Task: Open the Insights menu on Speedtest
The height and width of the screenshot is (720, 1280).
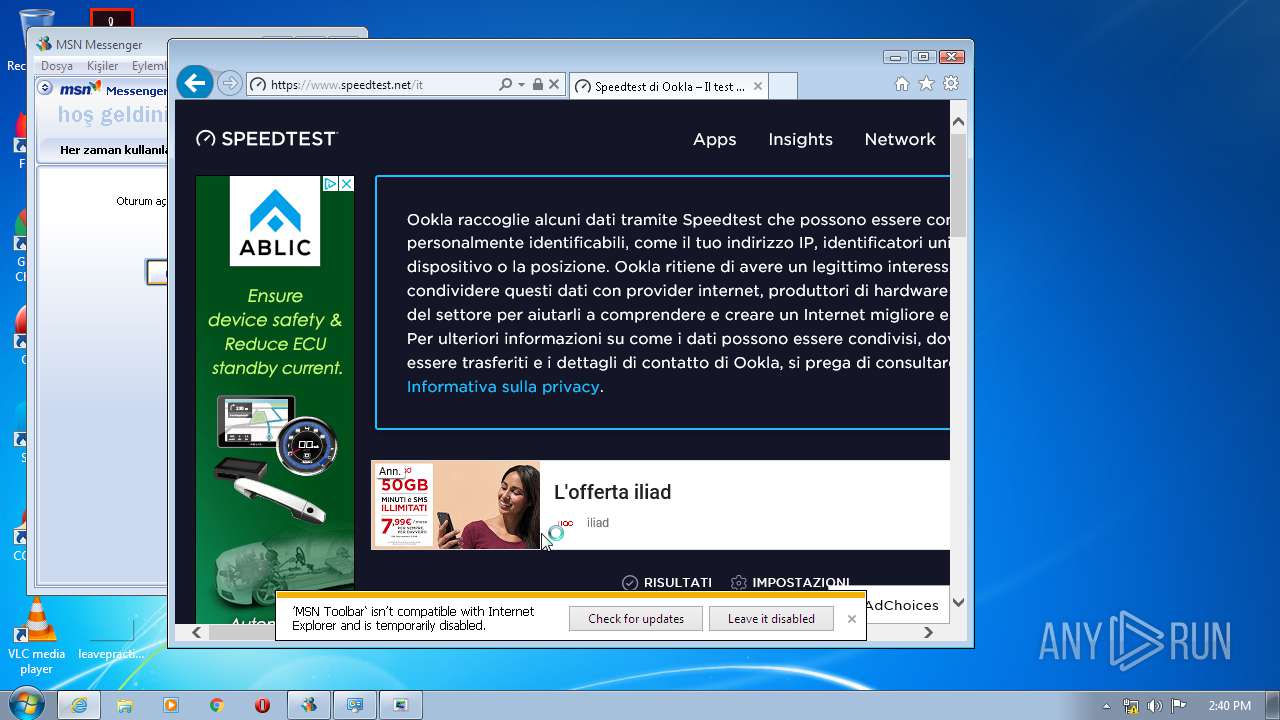Action: [800, 139]
